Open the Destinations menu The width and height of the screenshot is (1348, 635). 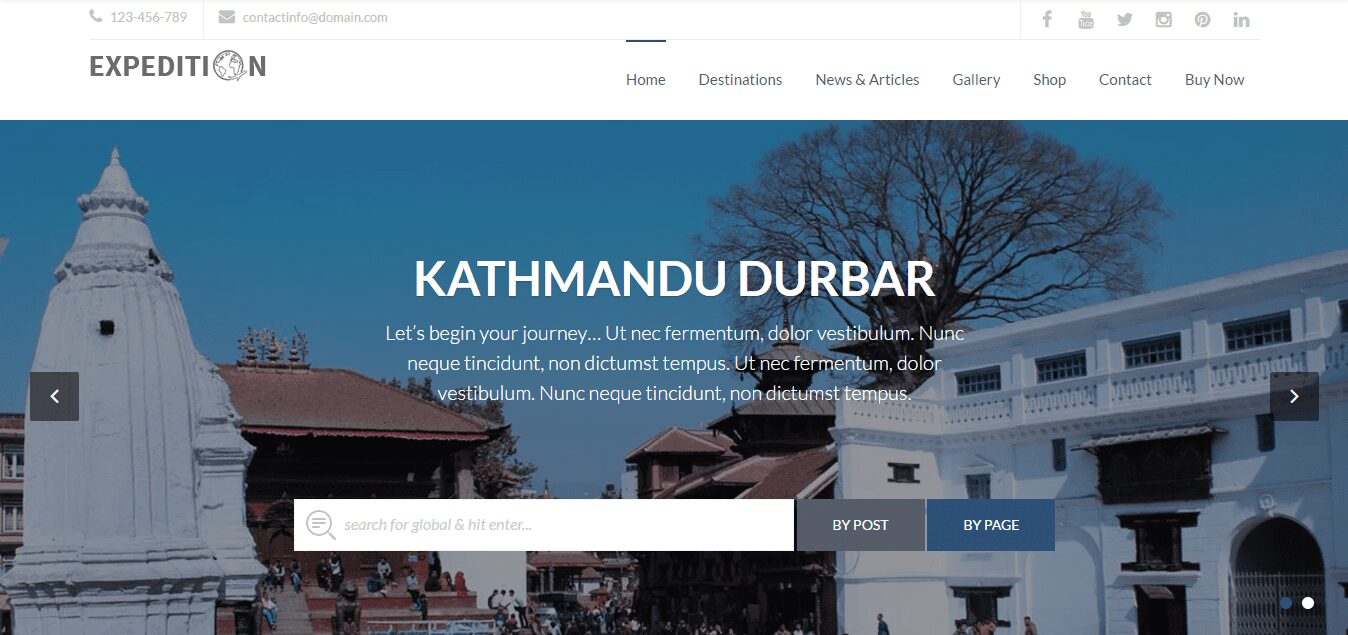[x=740, y=80]
